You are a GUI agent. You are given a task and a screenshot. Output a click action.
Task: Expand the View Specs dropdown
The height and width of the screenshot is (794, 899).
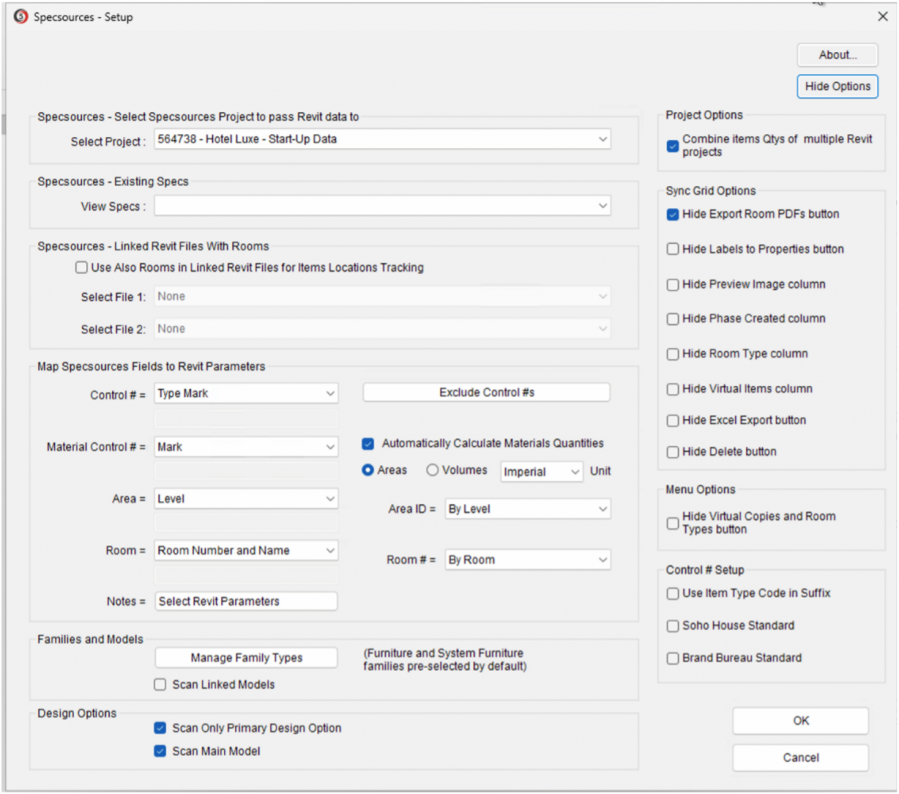pyautogui.click(x=382, y=206)
